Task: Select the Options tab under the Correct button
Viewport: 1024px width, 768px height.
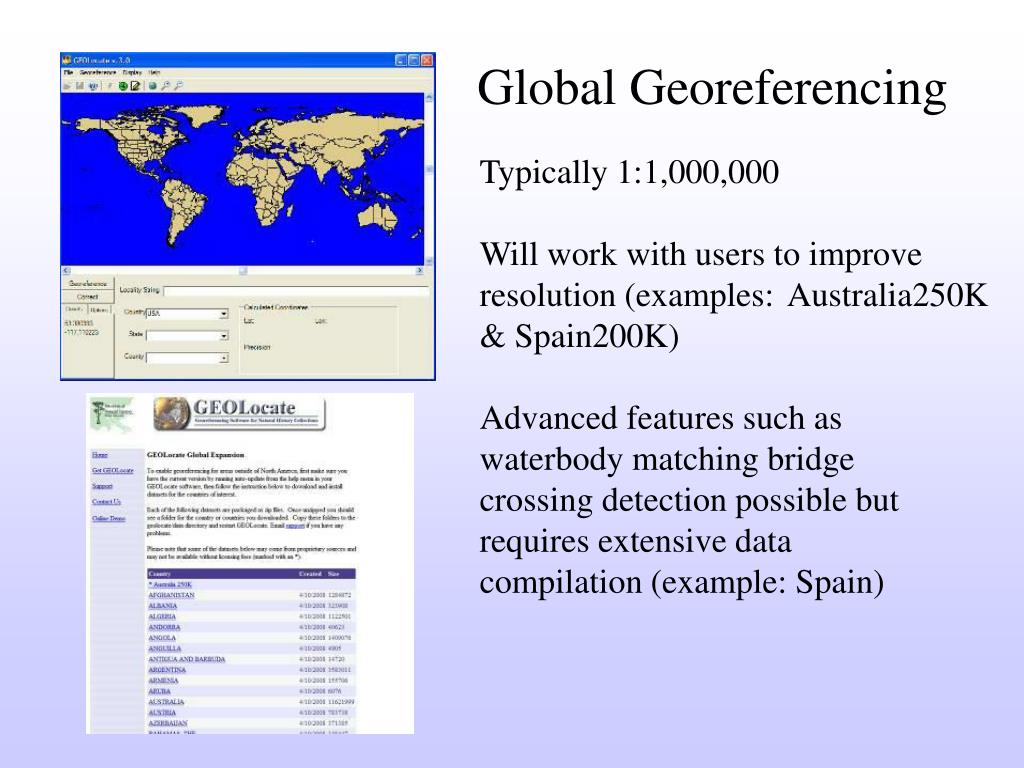Action: (99, 310)
